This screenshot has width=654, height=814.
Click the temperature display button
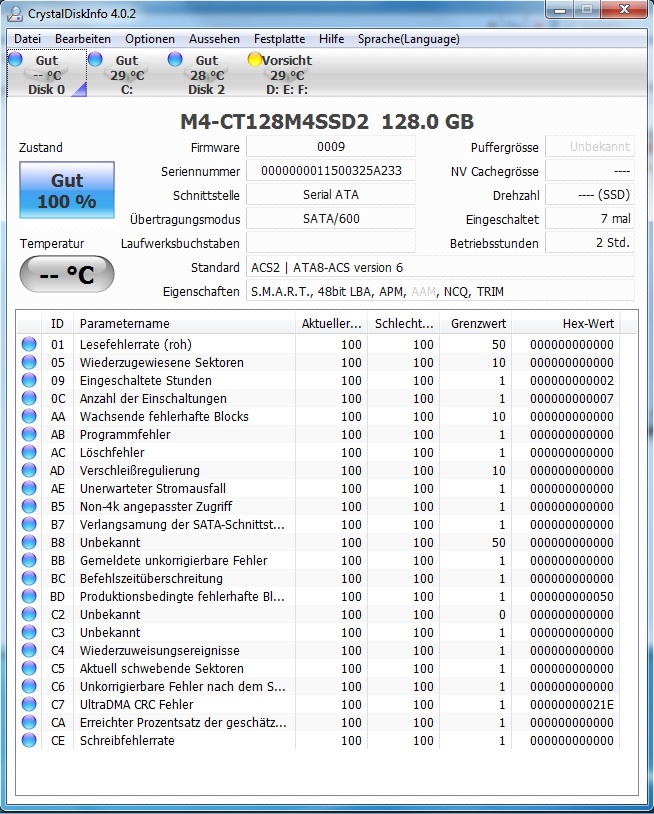coord(67,274)
